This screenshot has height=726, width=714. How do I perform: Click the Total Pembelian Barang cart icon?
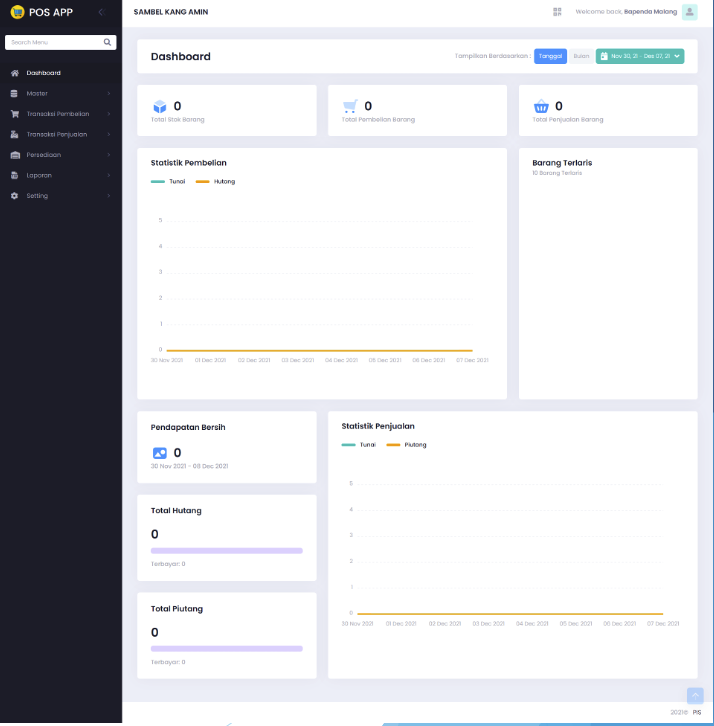[x=350, y=107]
